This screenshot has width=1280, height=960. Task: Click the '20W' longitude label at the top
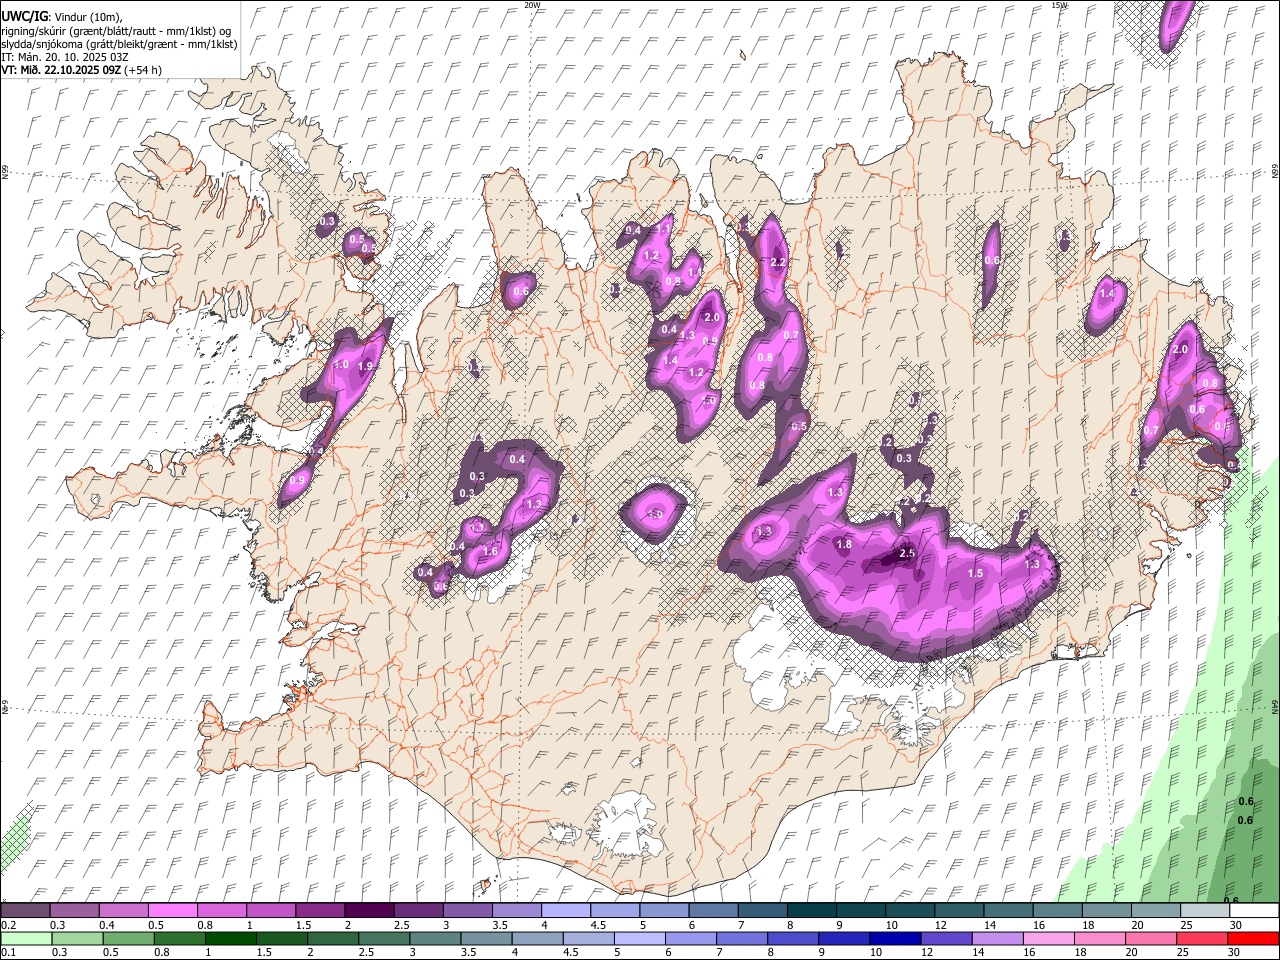(532, 5)
